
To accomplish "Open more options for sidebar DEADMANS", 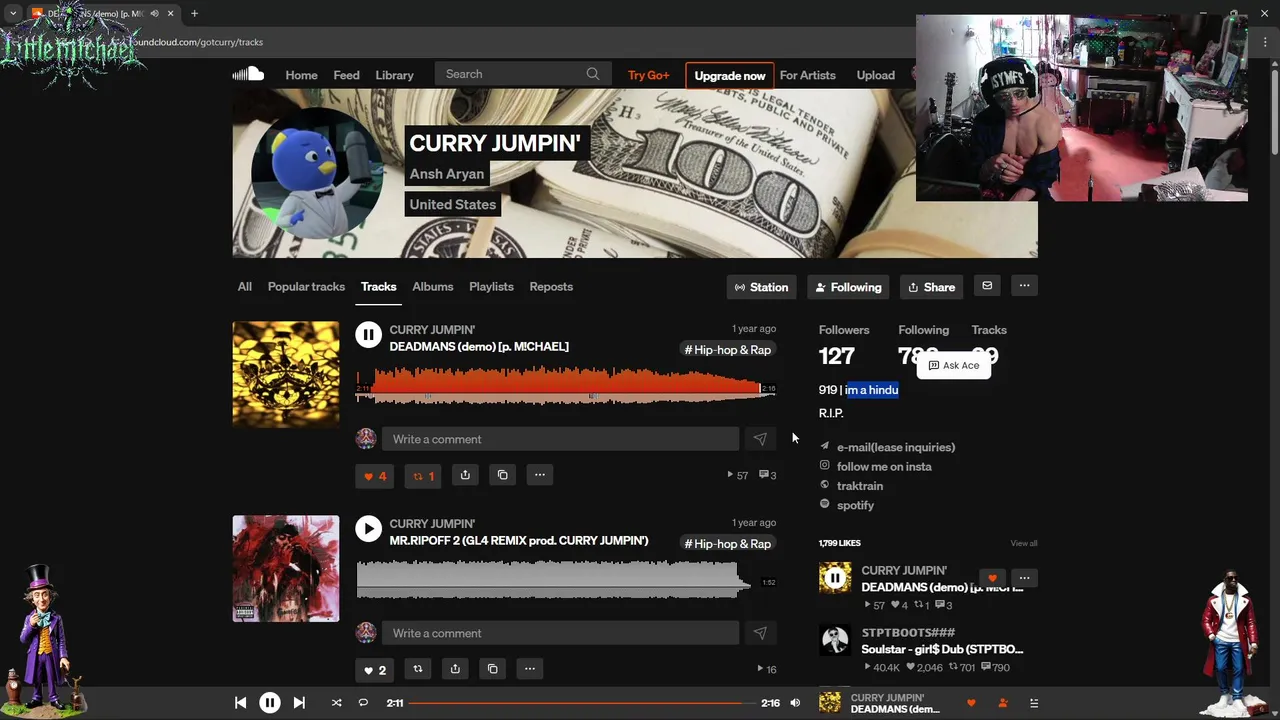I will coord(1024,578).
